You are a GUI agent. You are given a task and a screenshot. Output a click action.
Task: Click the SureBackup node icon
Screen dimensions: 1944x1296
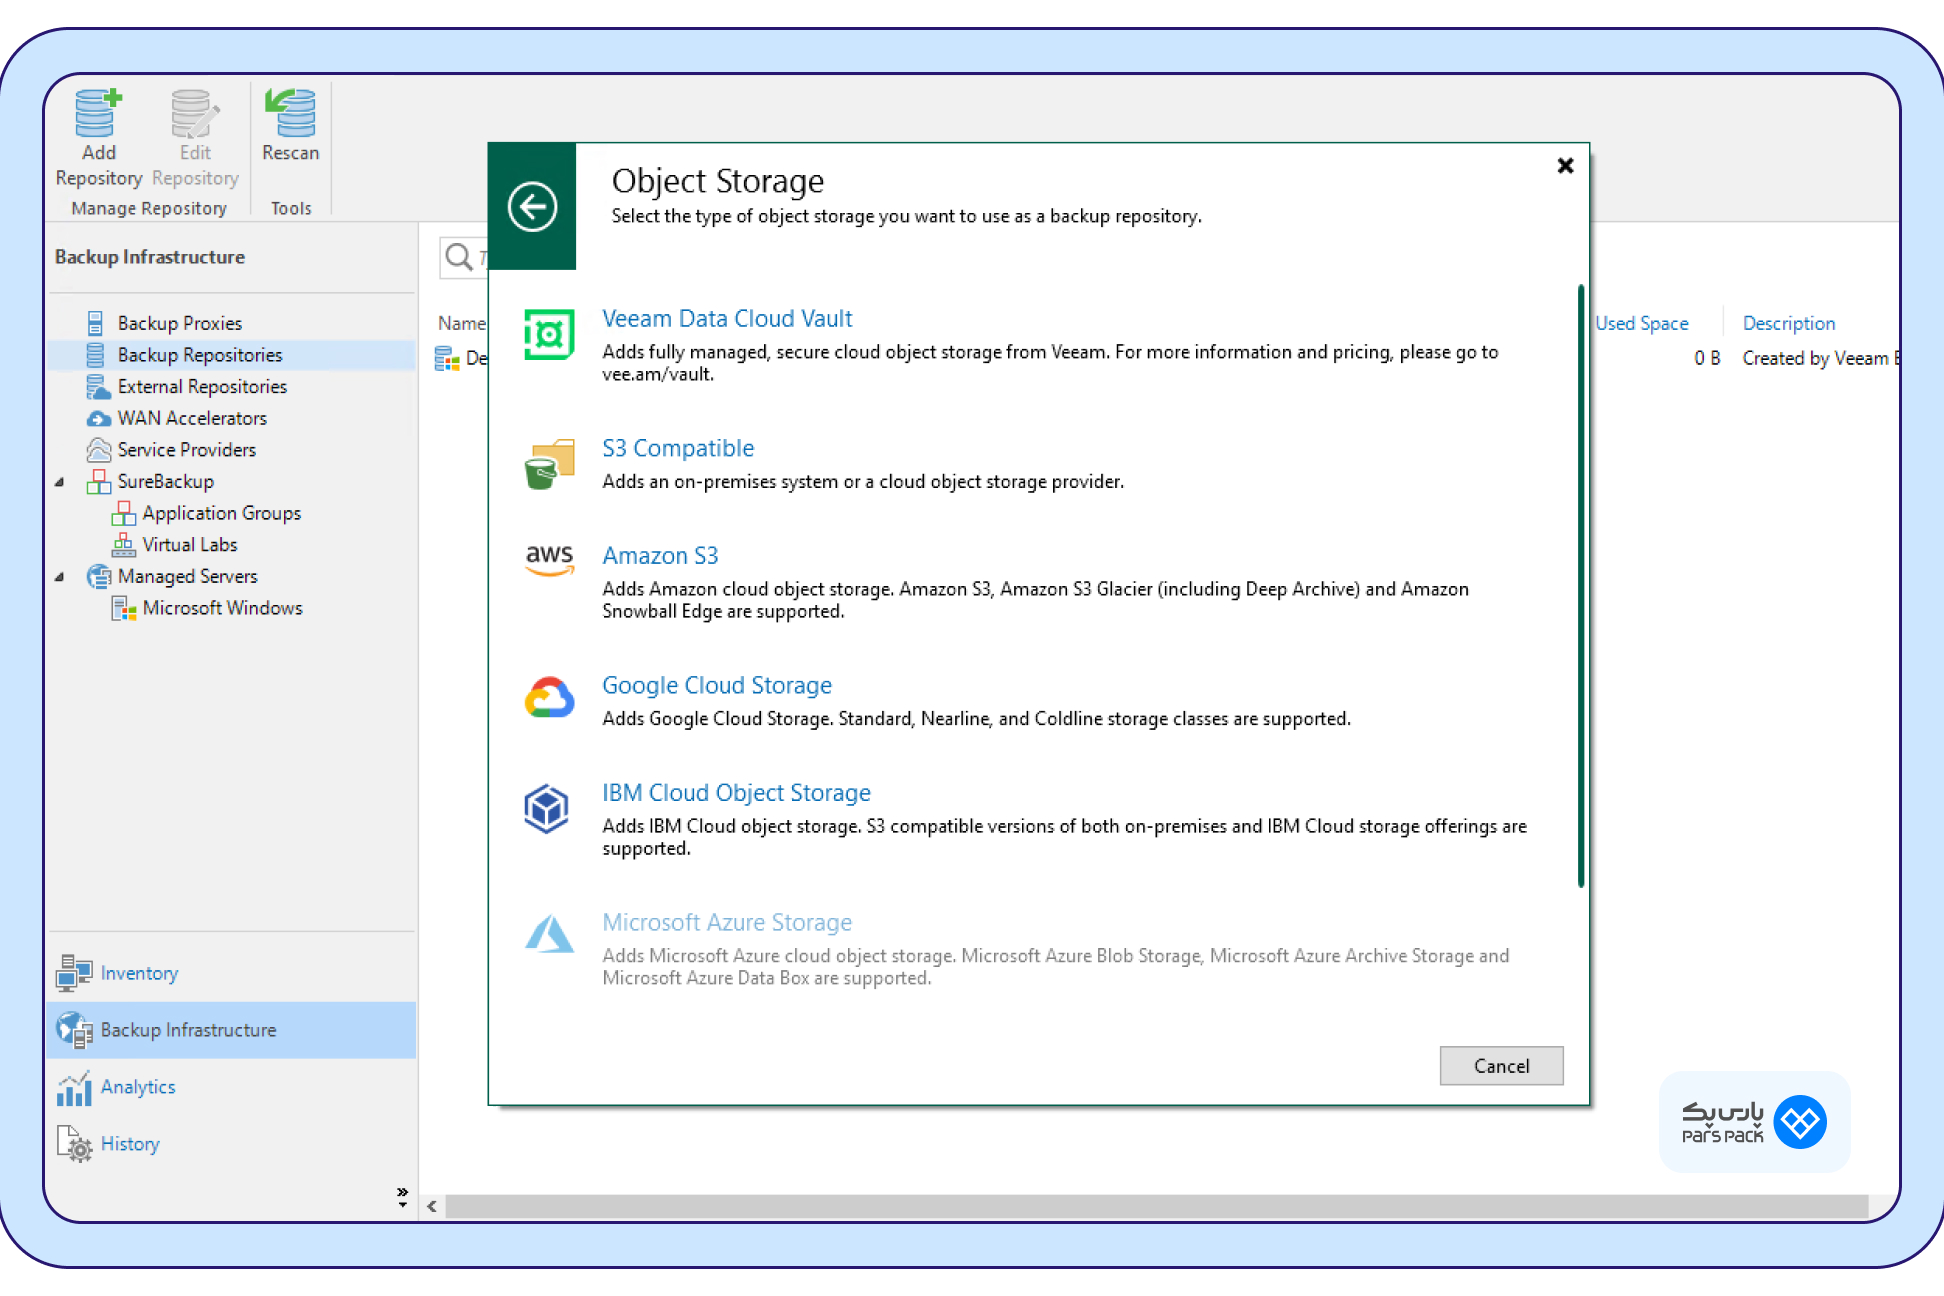tap(98, 481)
